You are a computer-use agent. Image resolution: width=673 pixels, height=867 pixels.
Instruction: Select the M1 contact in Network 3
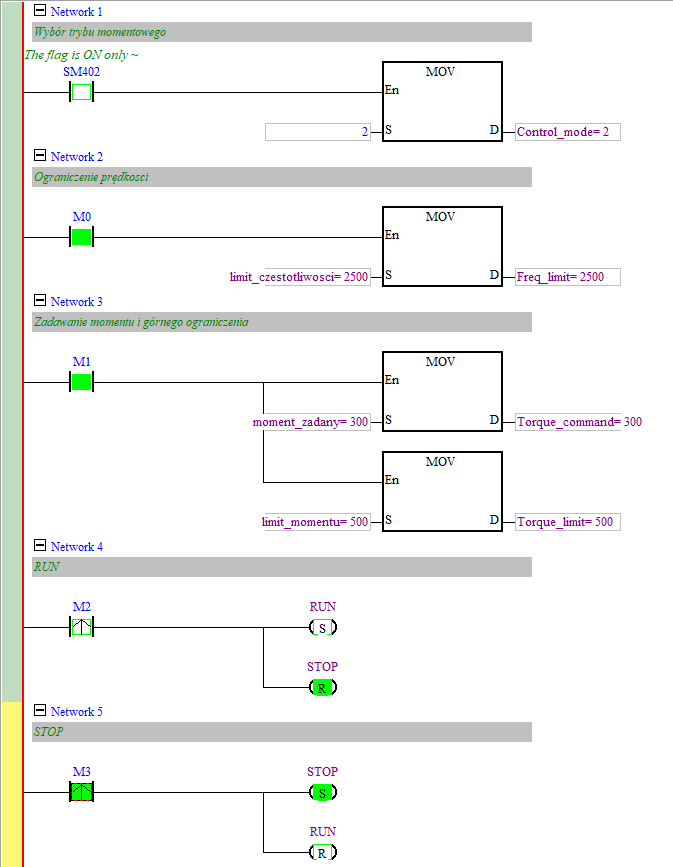coord(81,382)
